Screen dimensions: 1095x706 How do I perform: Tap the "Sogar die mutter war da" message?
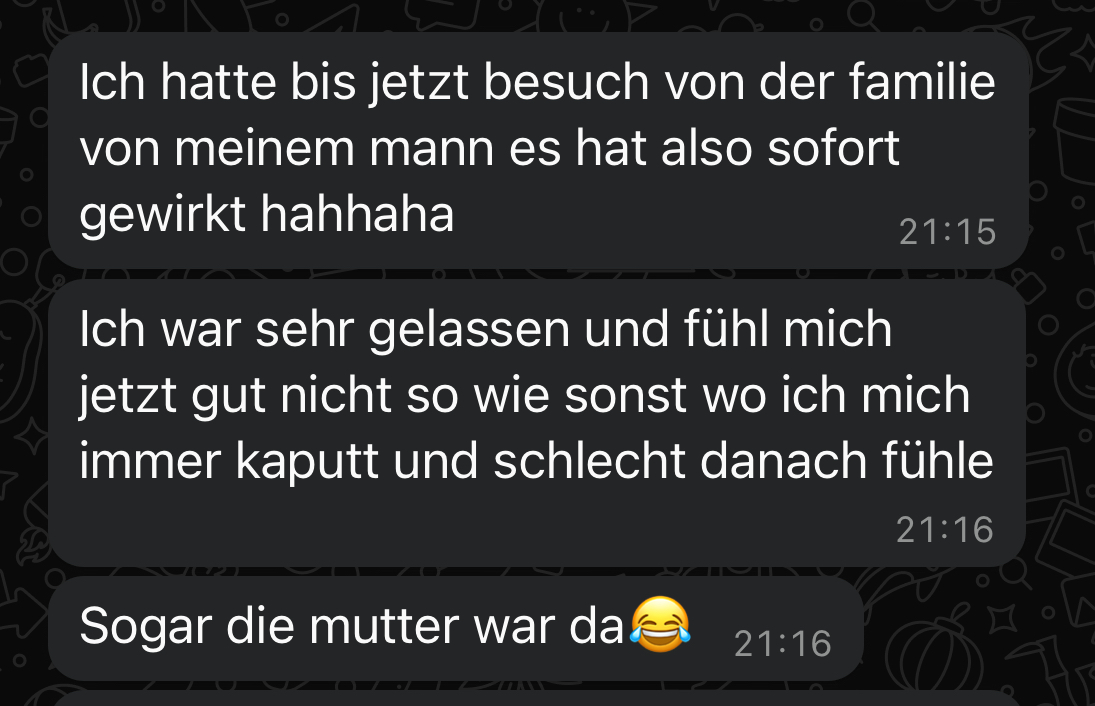[456, 628]
